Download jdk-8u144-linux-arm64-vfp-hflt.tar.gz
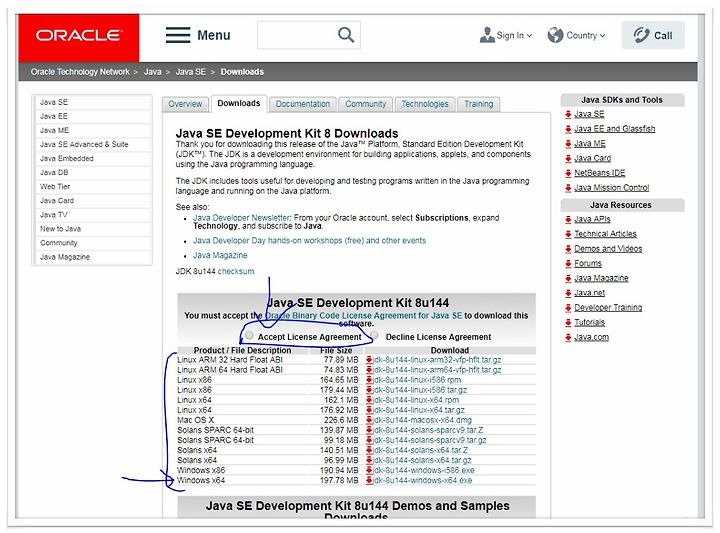720x533 pixels. [437, 370]
